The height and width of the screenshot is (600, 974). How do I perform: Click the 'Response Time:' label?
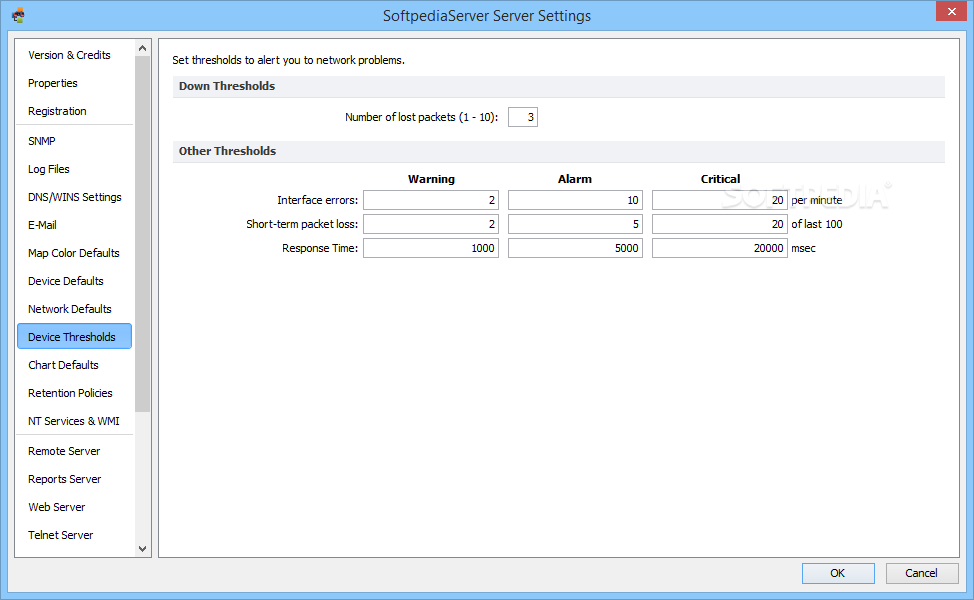[x=320, y=248]
